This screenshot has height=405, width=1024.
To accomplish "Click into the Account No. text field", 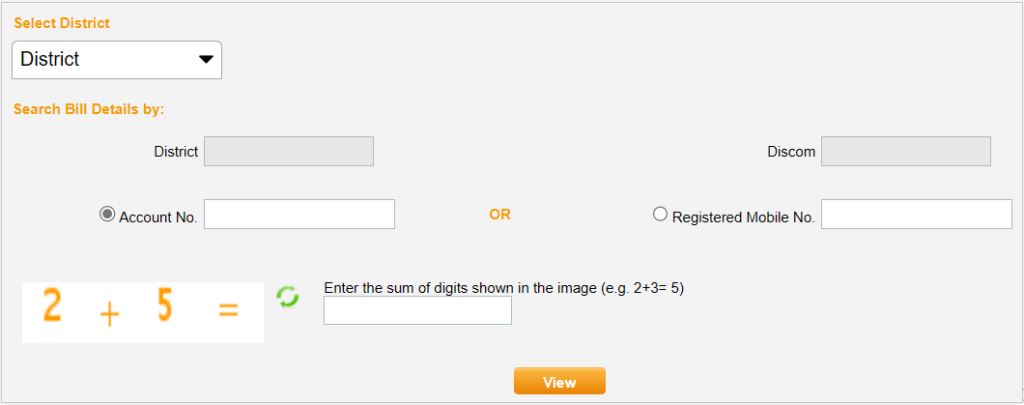I will 299,214.
